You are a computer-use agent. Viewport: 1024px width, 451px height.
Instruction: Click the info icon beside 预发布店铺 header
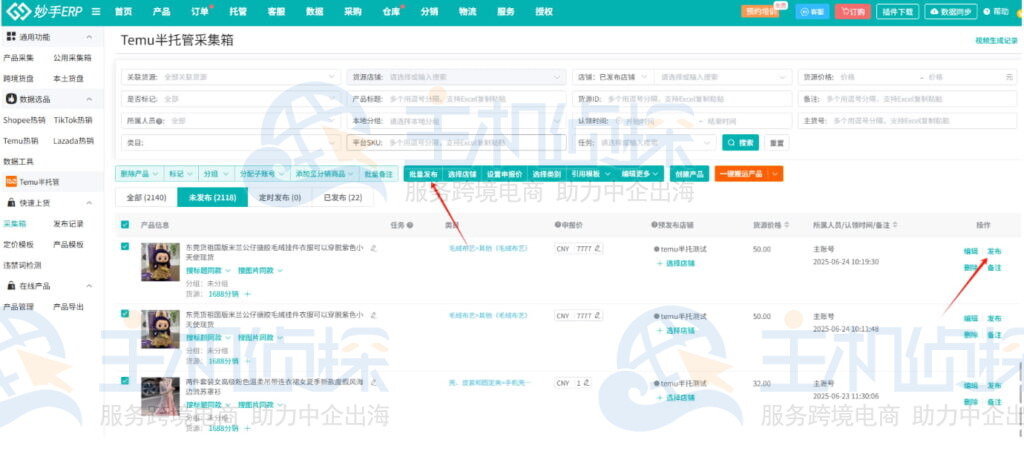click(654, 225)
